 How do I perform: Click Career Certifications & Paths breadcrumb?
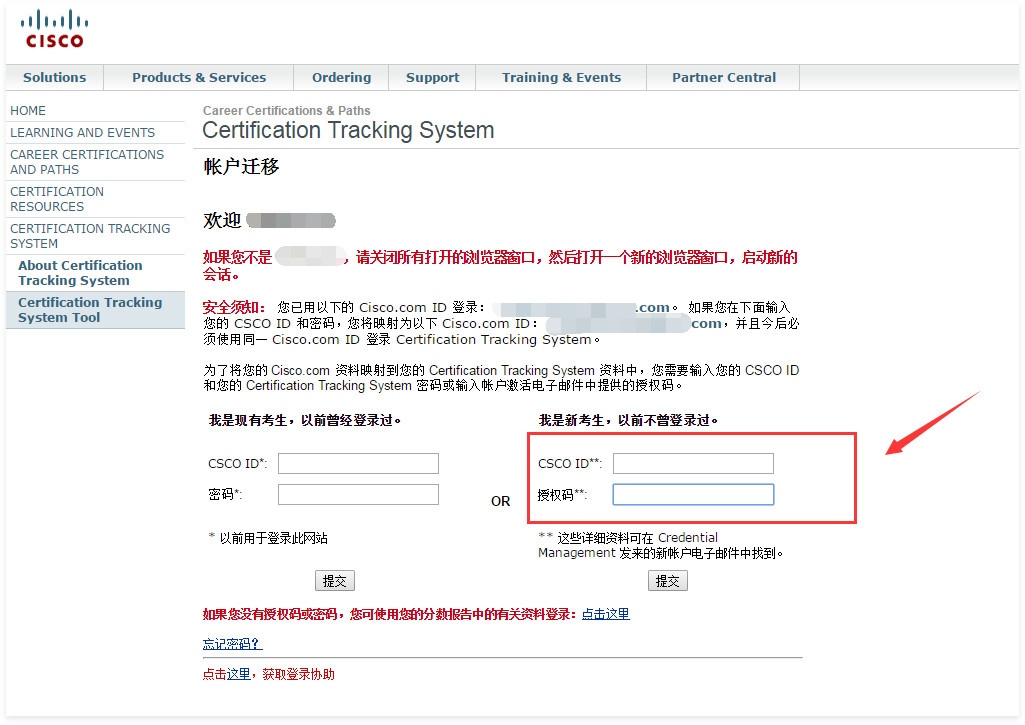[286, 110]
